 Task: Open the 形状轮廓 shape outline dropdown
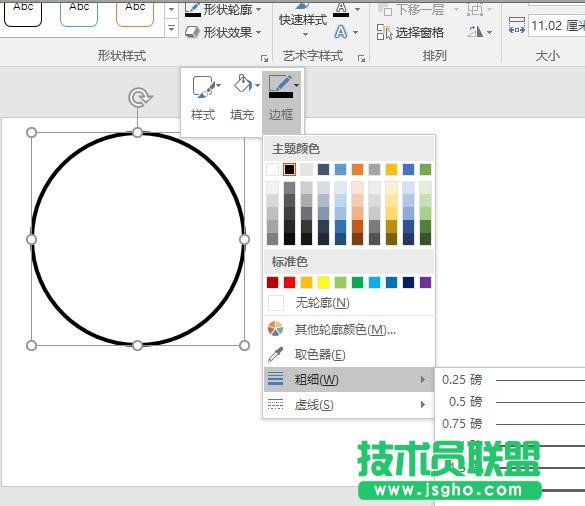tap(223, 10)
